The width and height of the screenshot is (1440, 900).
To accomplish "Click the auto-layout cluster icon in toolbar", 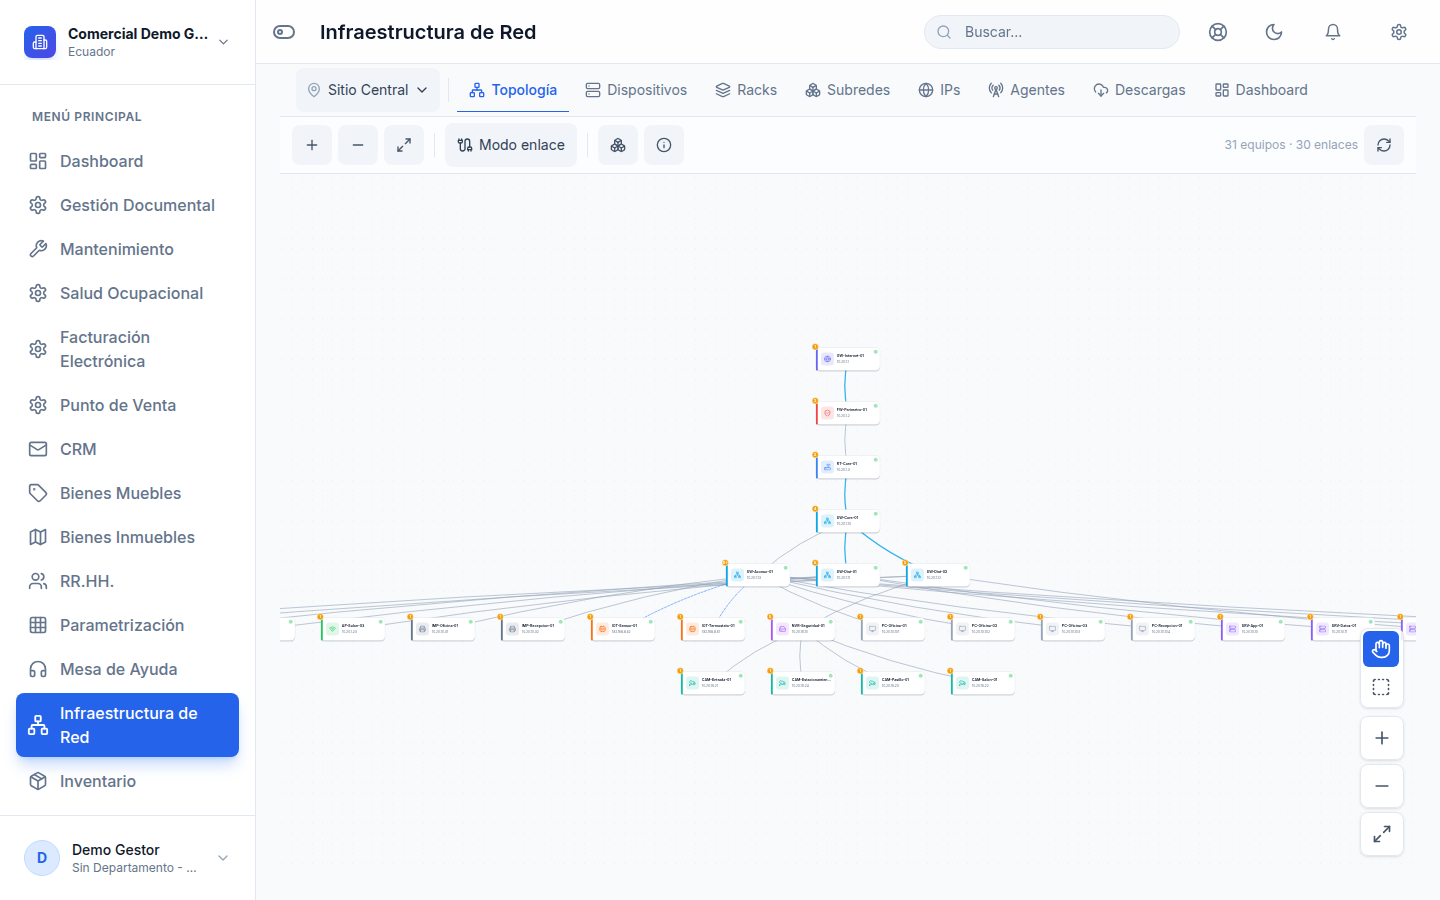I will [x=618, y=145].
